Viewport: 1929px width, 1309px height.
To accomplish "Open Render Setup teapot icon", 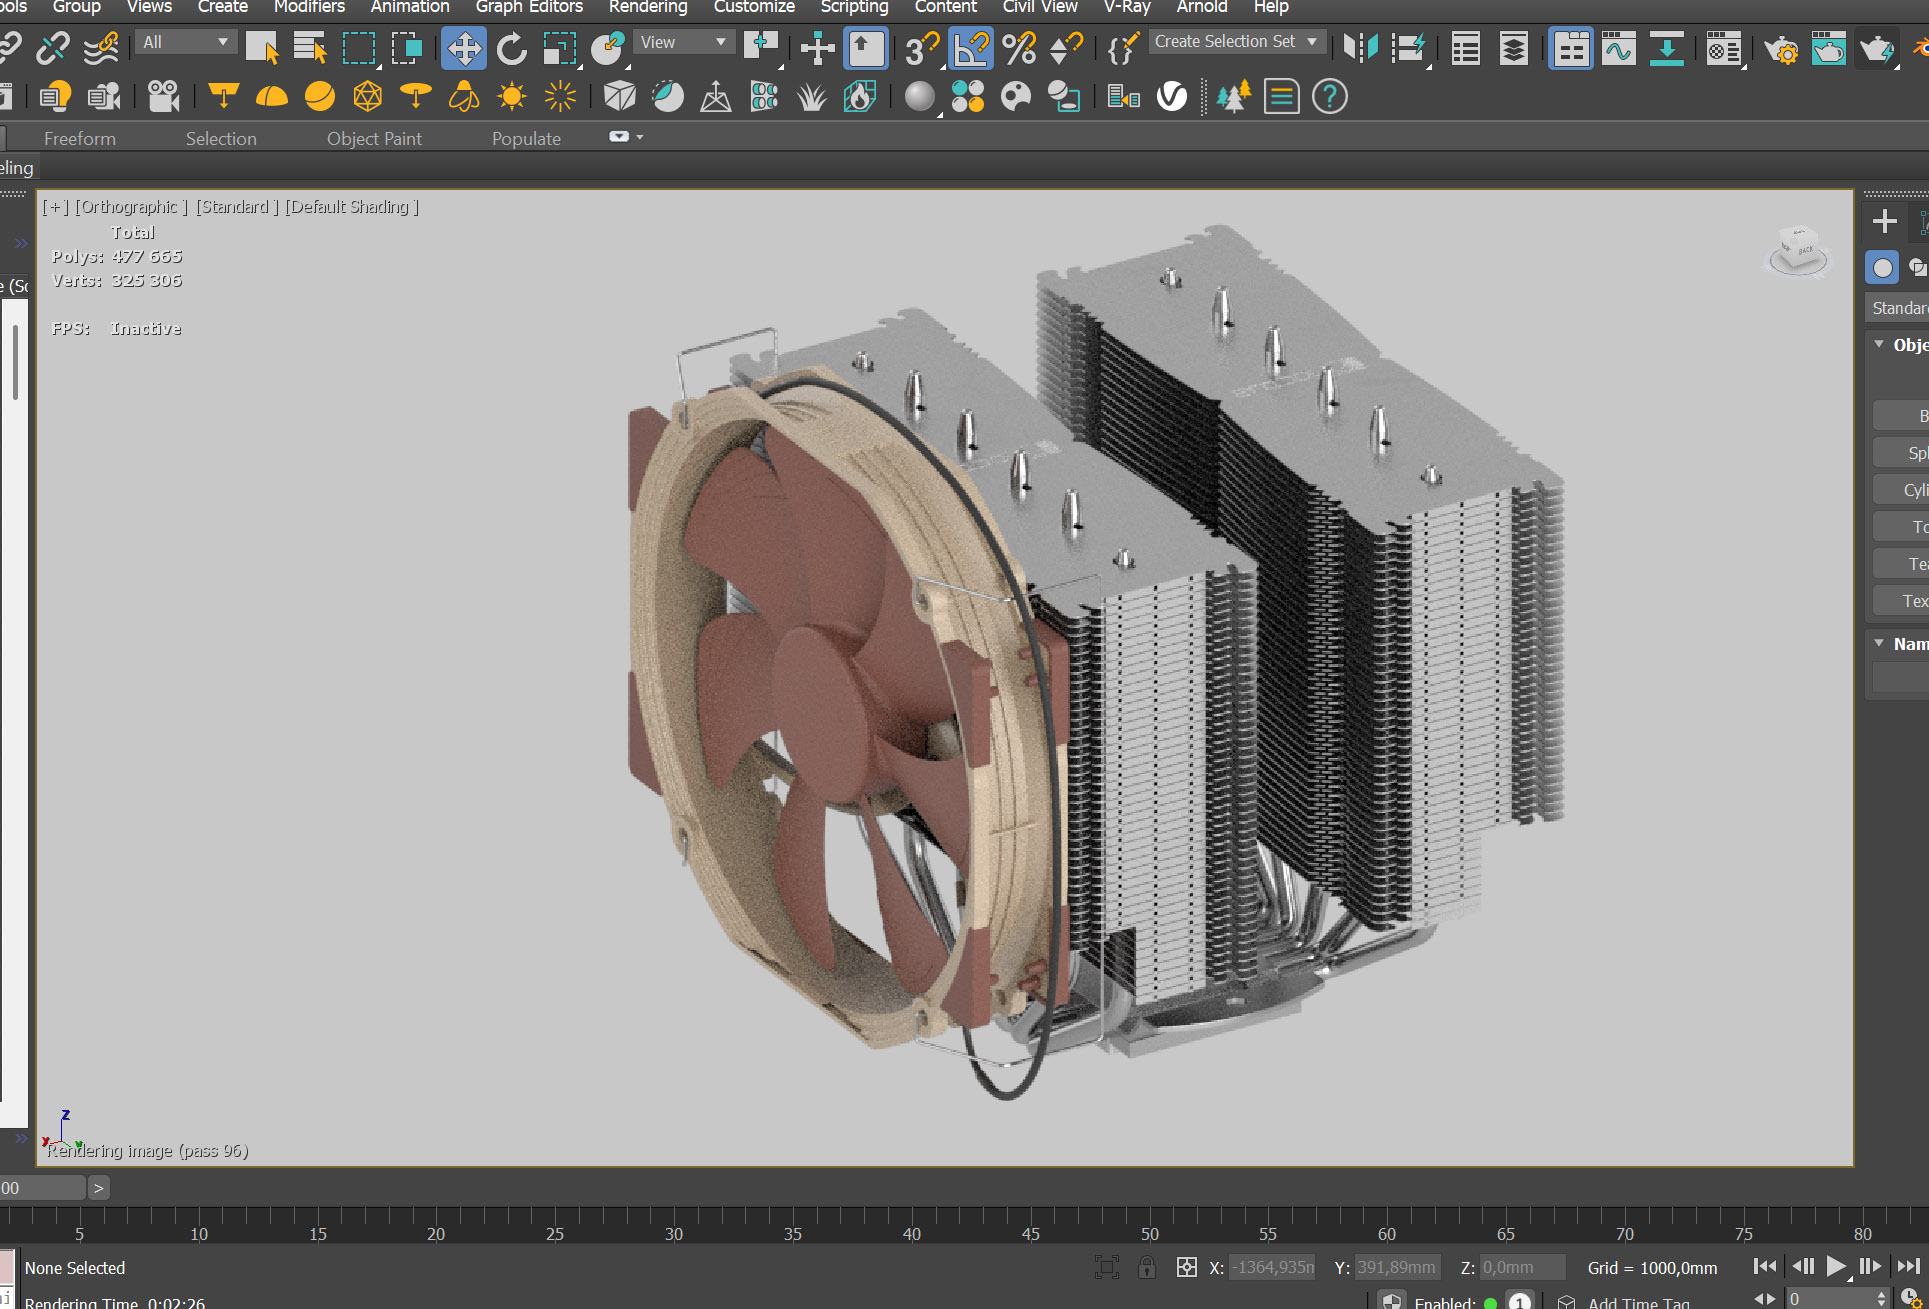I will 1780,48.
